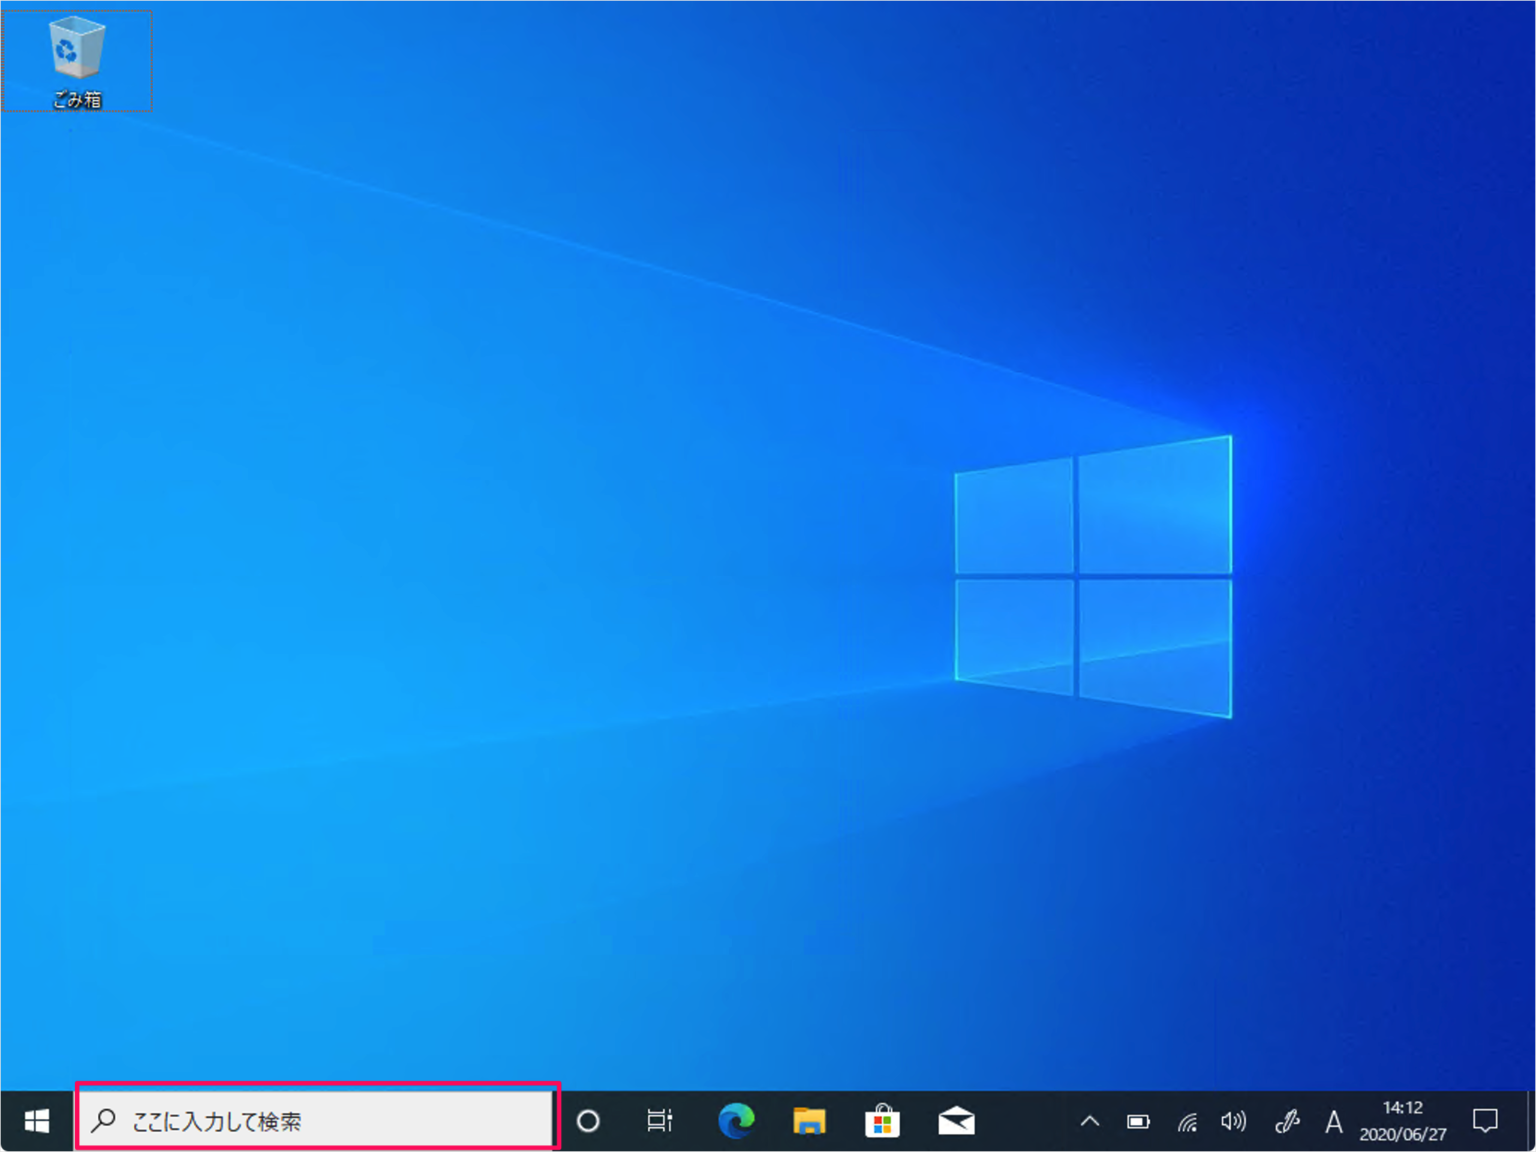Toggle the IME input mode indicator
The image size is (1536, 1152).
(x=1334, y=1121)
